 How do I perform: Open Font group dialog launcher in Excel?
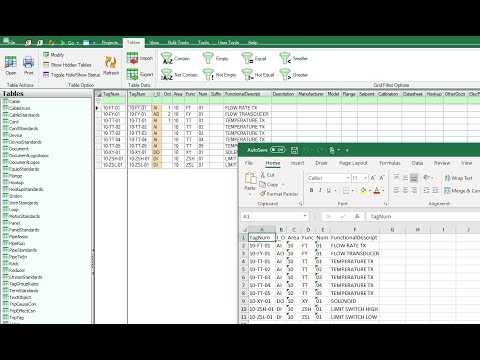click(386, 204)
